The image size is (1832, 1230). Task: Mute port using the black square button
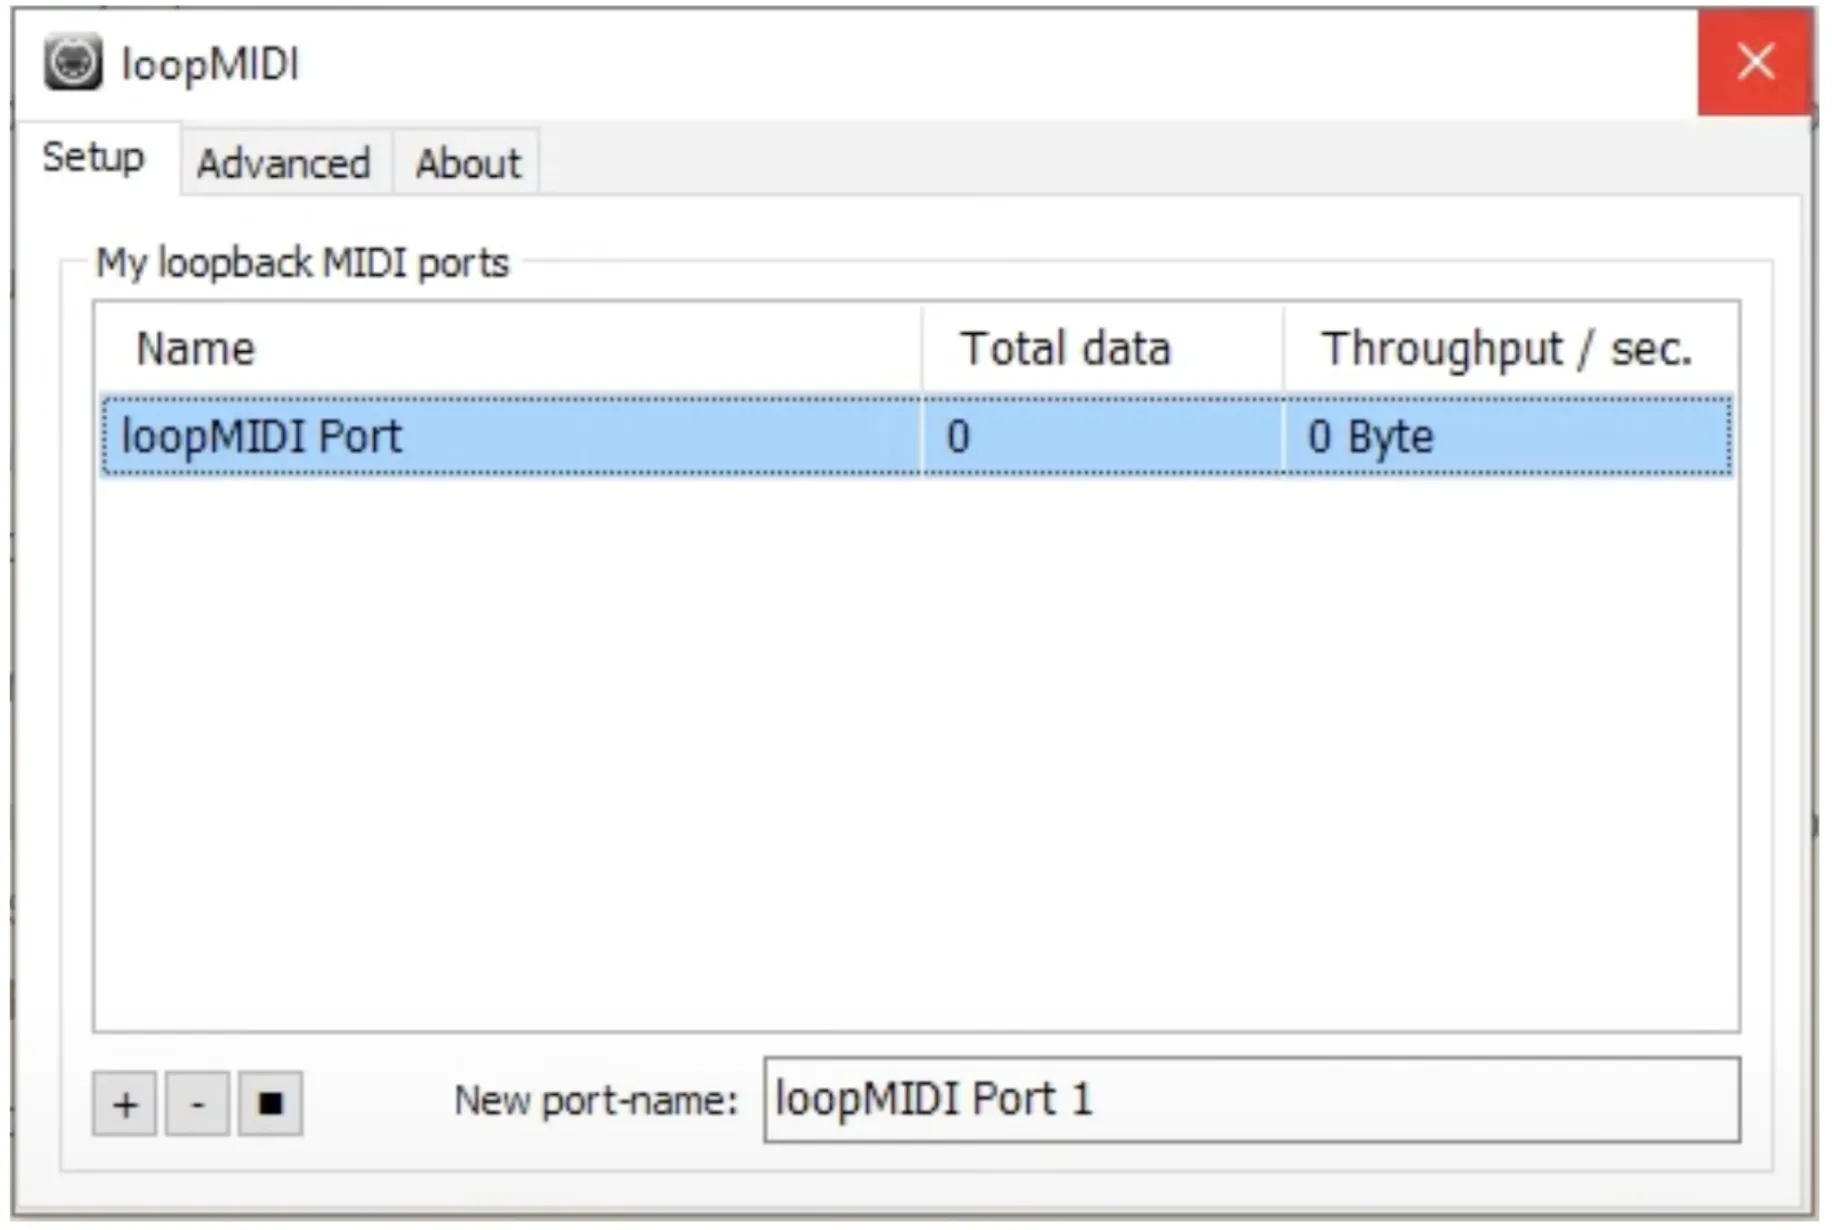[270, 1104]
